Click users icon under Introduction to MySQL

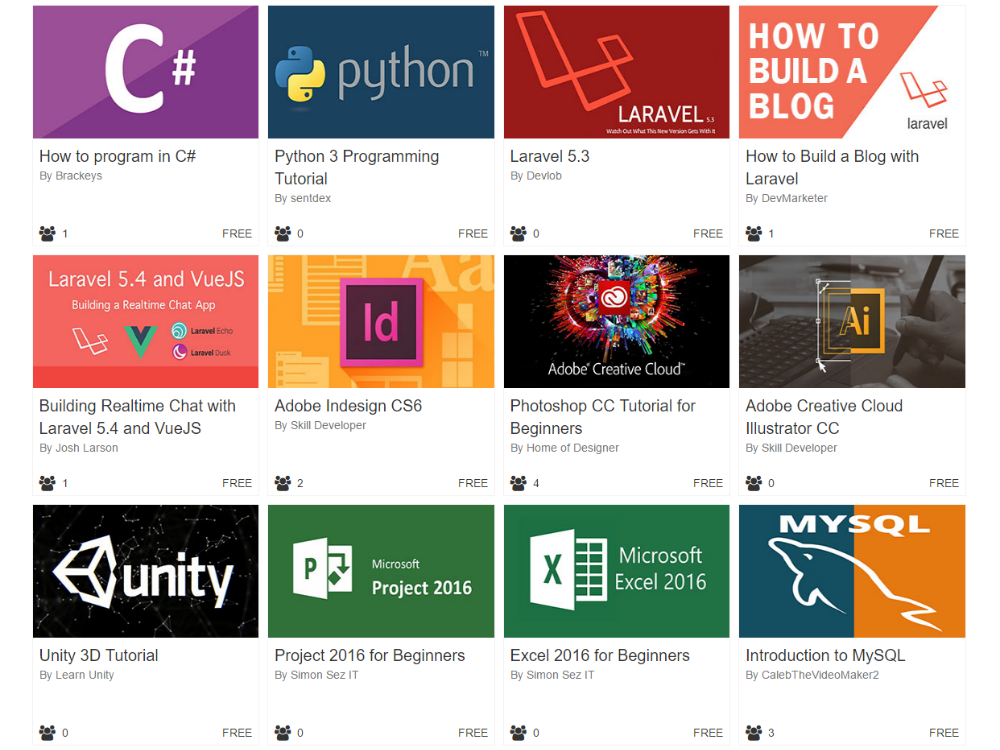[754, 733]
